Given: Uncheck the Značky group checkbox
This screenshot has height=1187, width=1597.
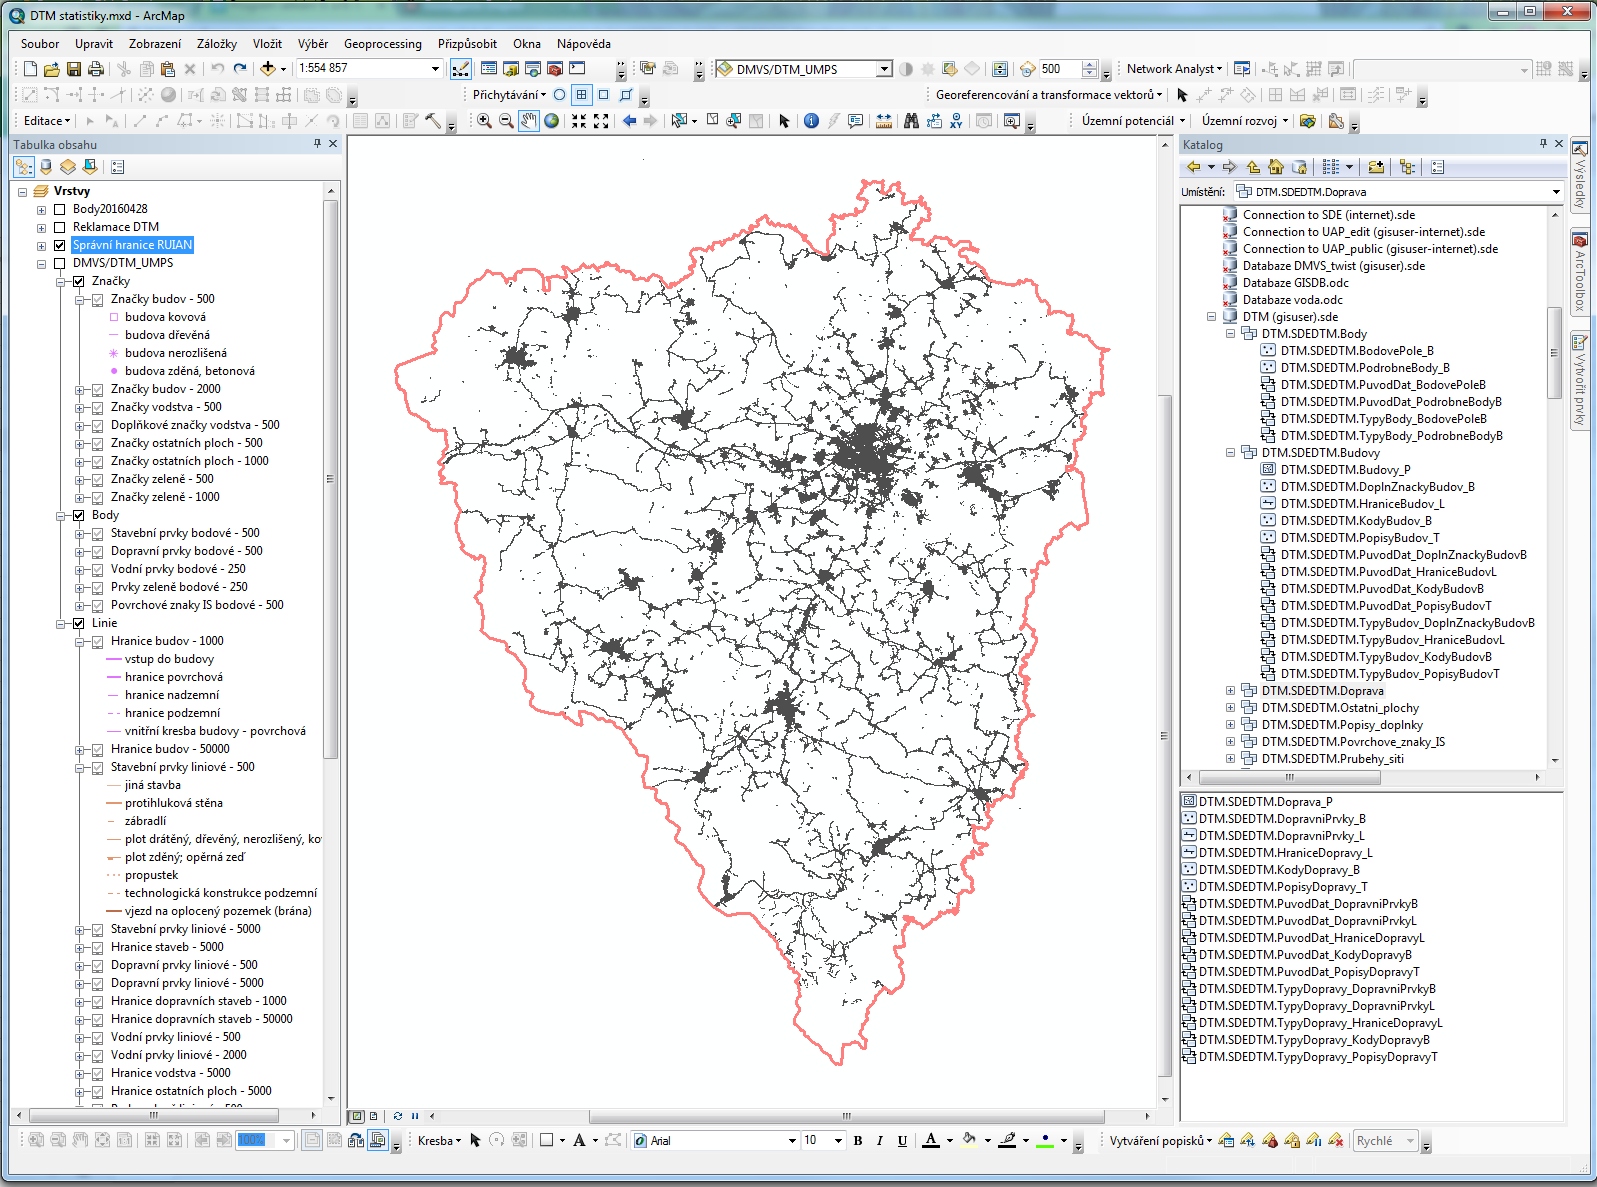Looking at the screenshot, I should click(x=78, y=281).
